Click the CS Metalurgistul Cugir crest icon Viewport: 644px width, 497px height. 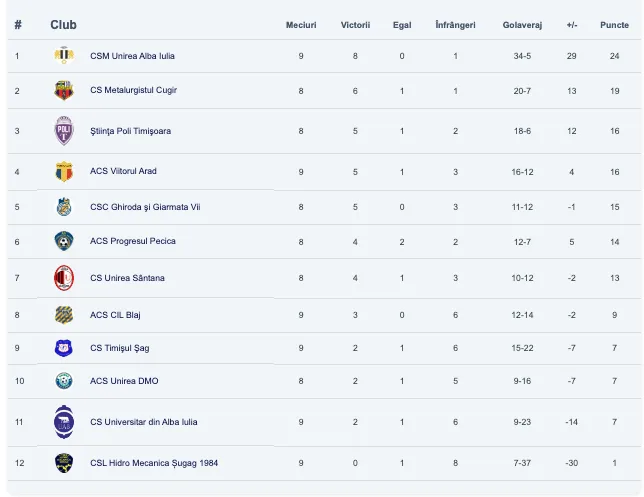pyautogui.click(x=64, y=91)
